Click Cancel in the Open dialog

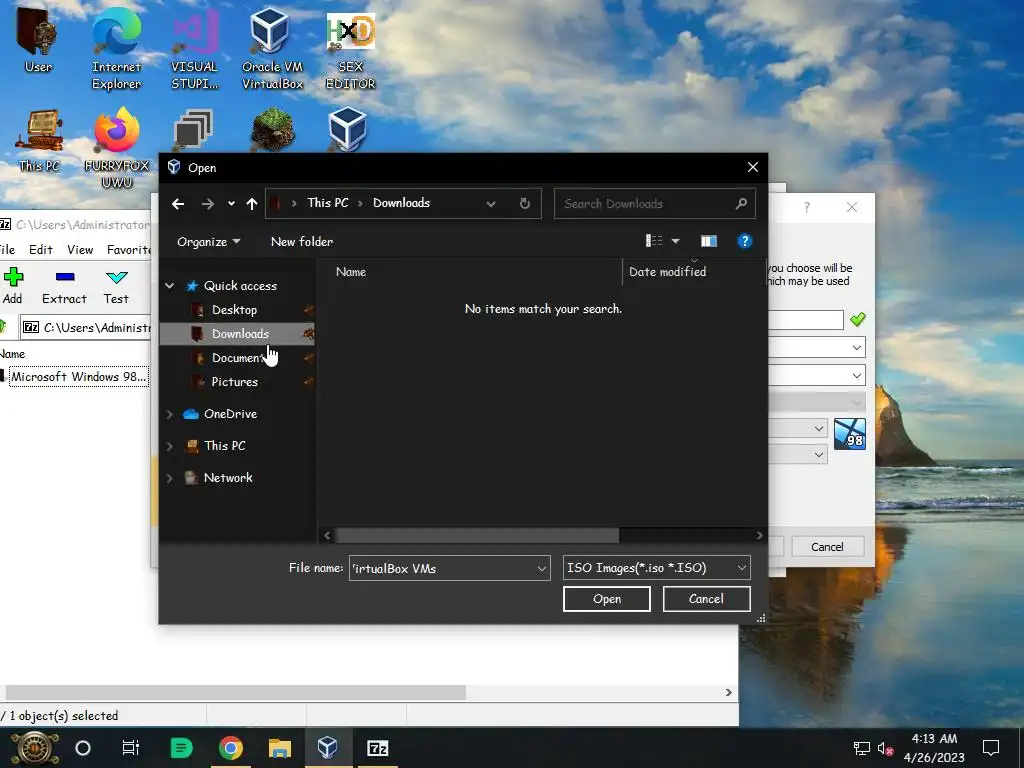point(706,599)
